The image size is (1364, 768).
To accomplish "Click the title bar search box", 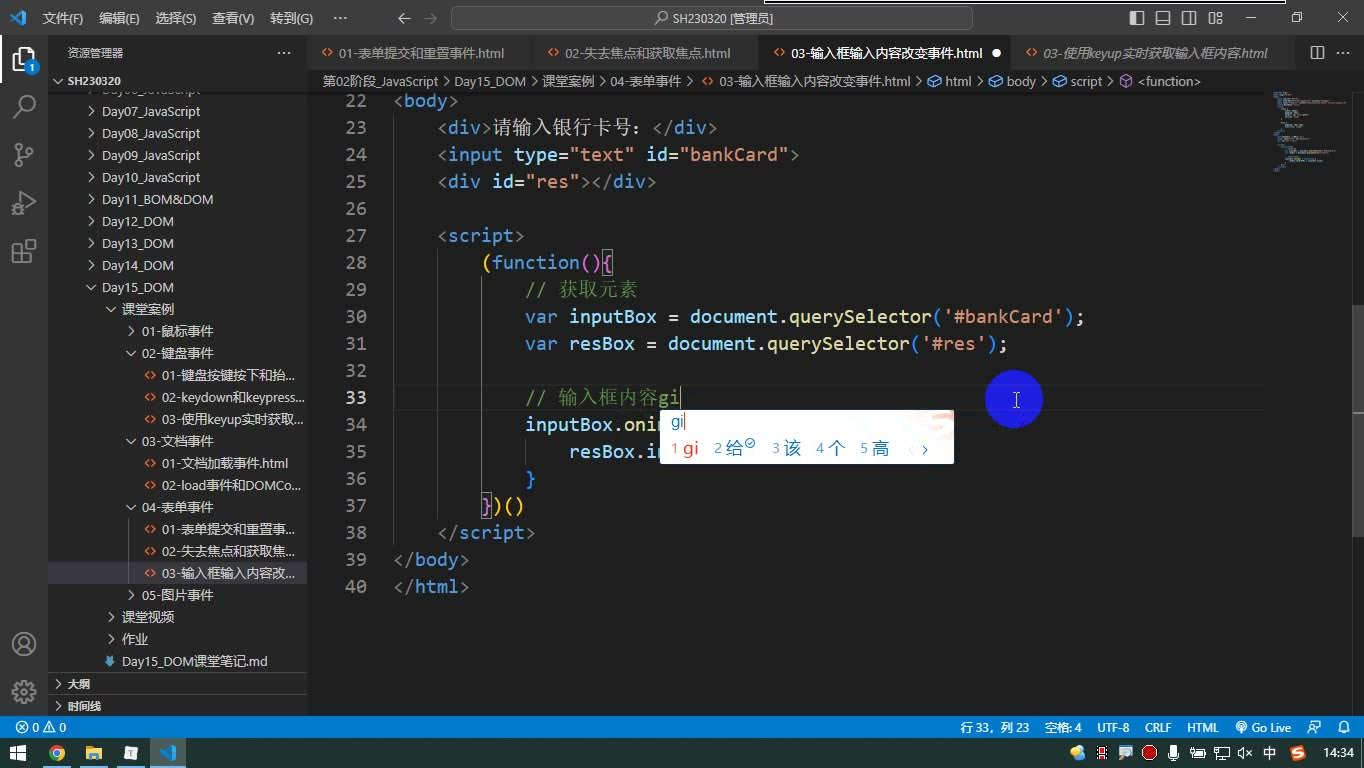I will click(712, 18).
